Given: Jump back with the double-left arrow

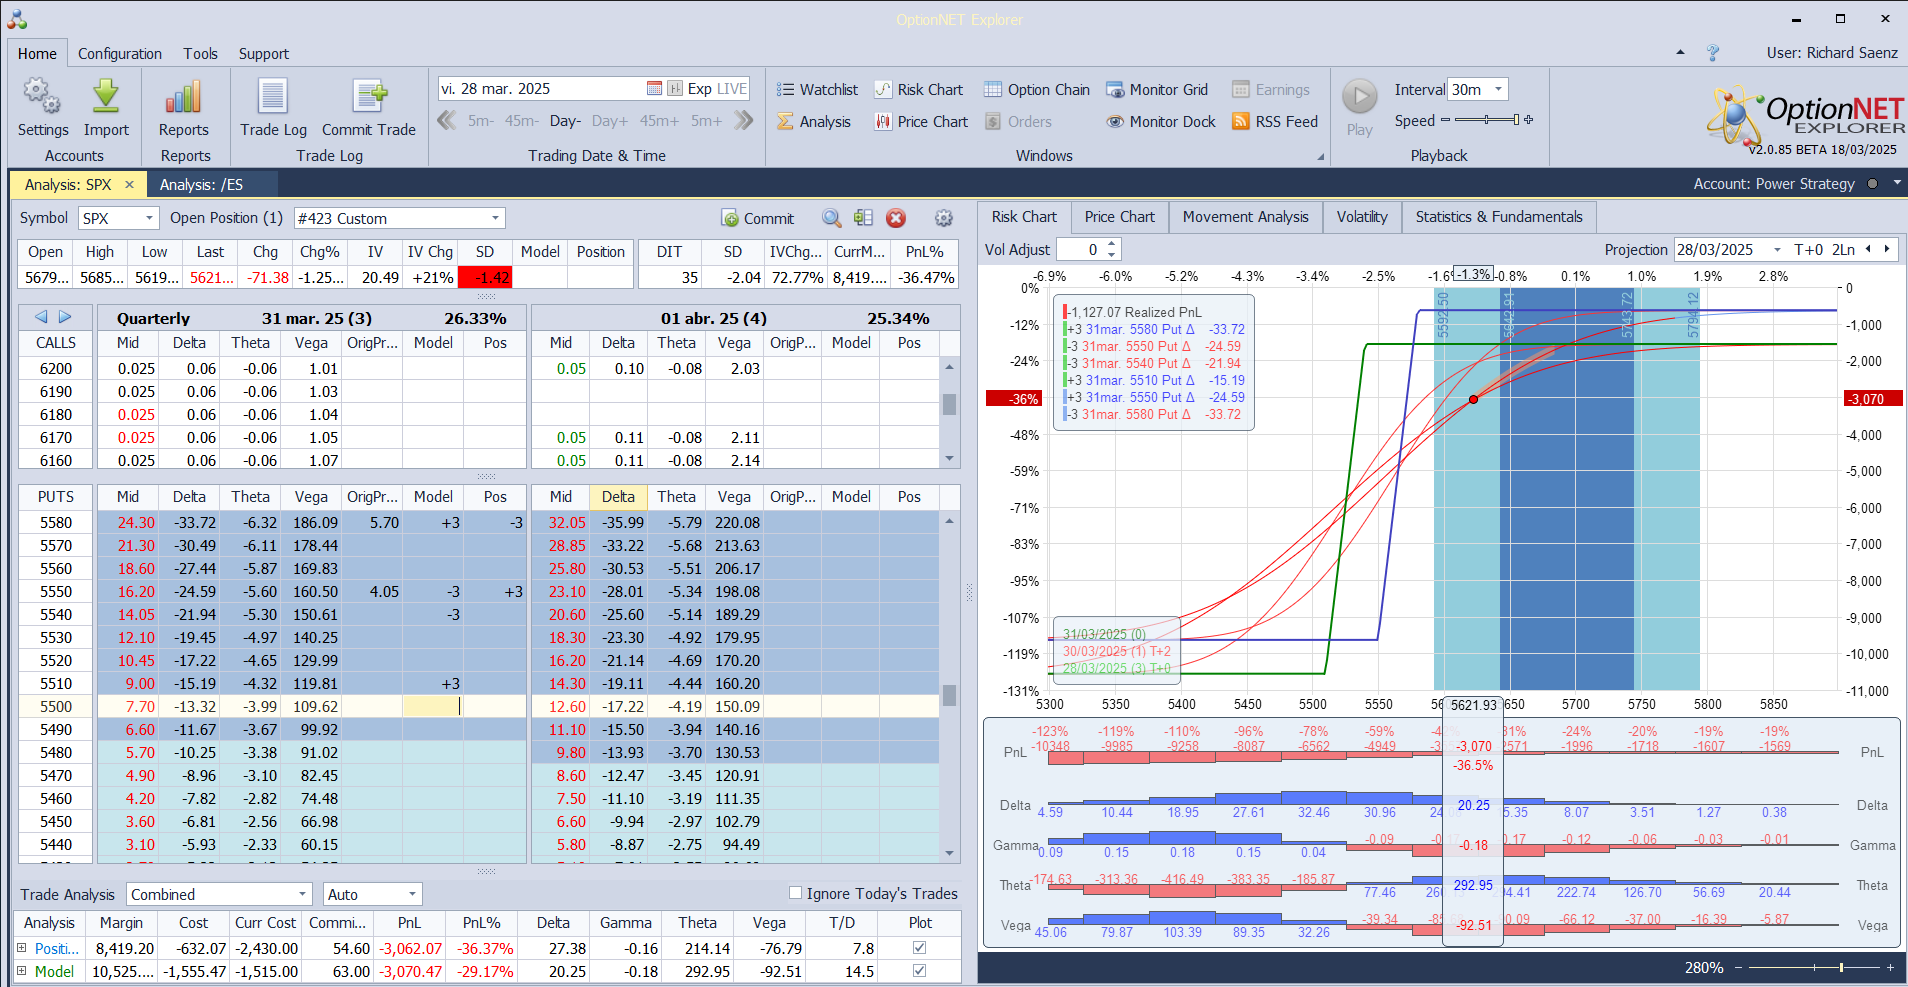Looking at the screenshot, I should (447, 121).
